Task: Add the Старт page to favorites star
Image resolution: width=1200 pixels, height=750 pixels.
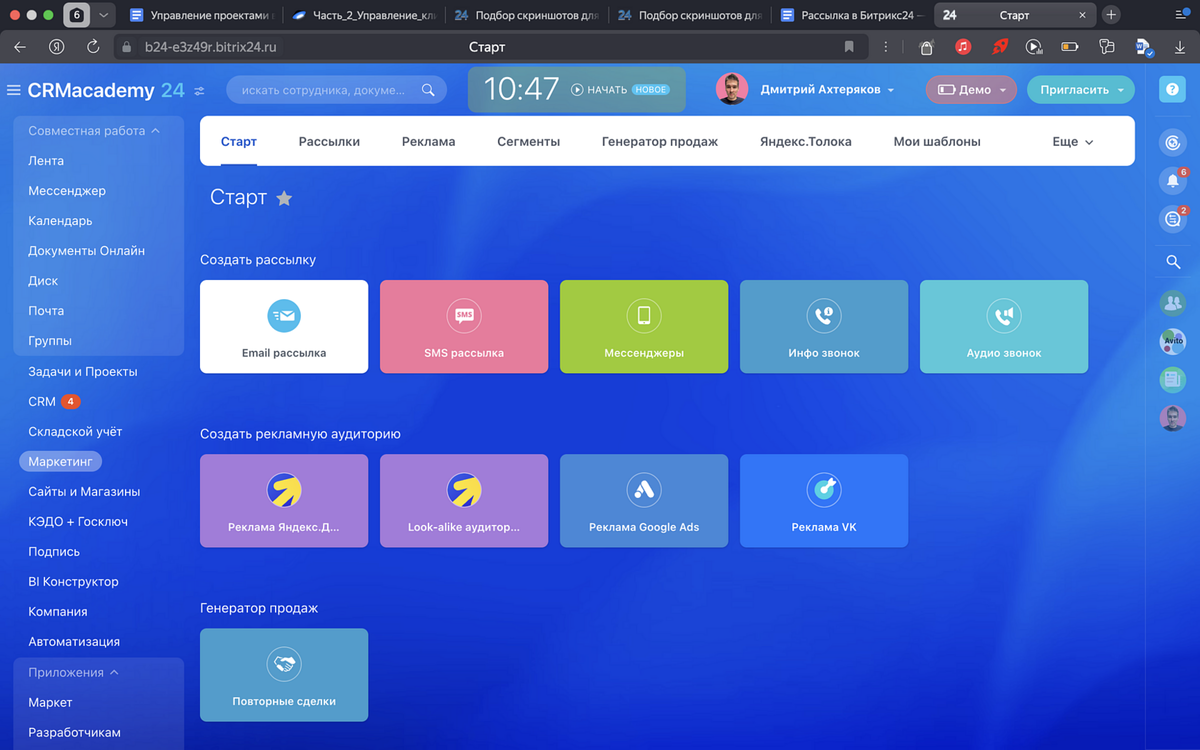Action: coord(284,198)
